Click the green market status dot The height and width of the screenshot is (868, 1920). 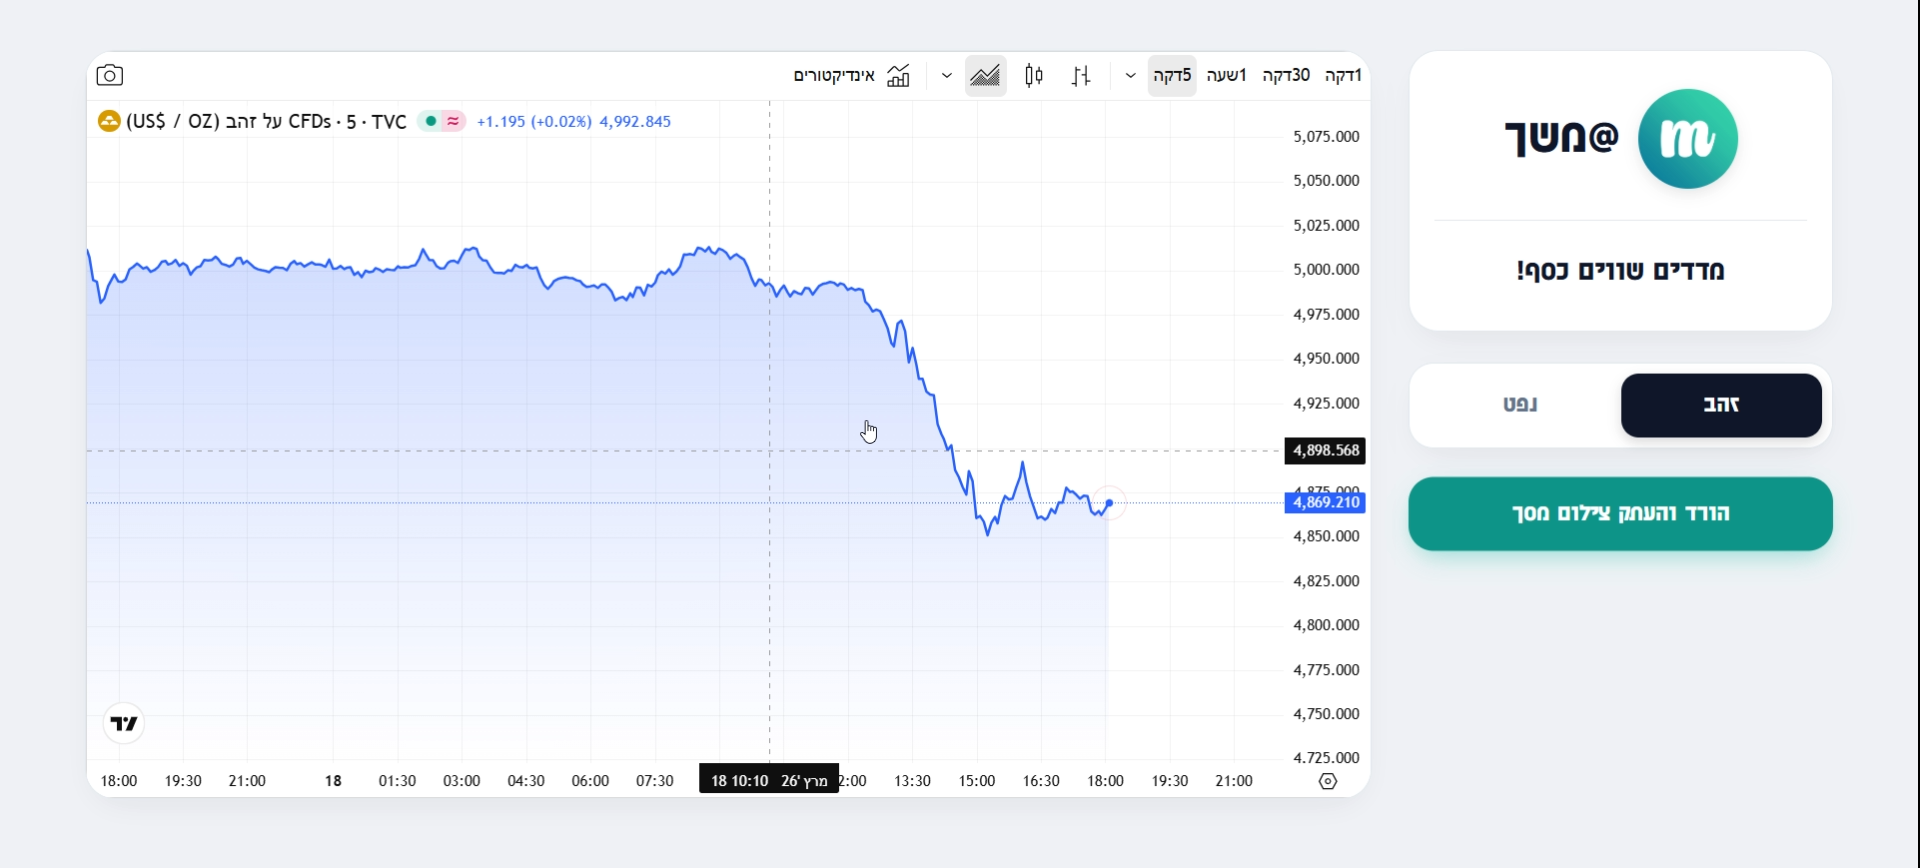click(431, 122)
